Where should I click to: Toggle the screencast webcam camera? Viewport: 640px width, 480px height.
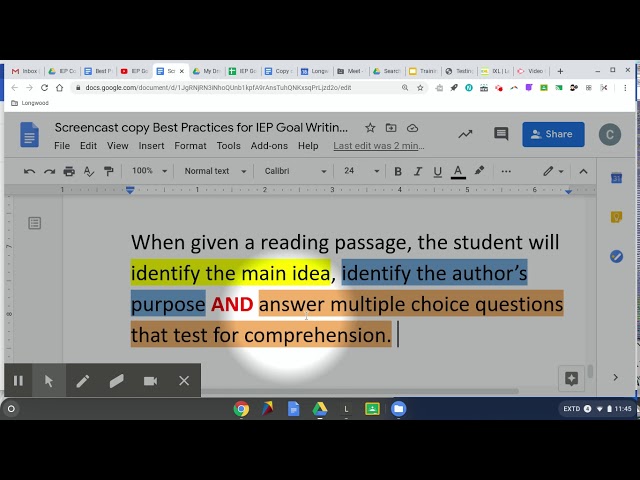[150, 381]
